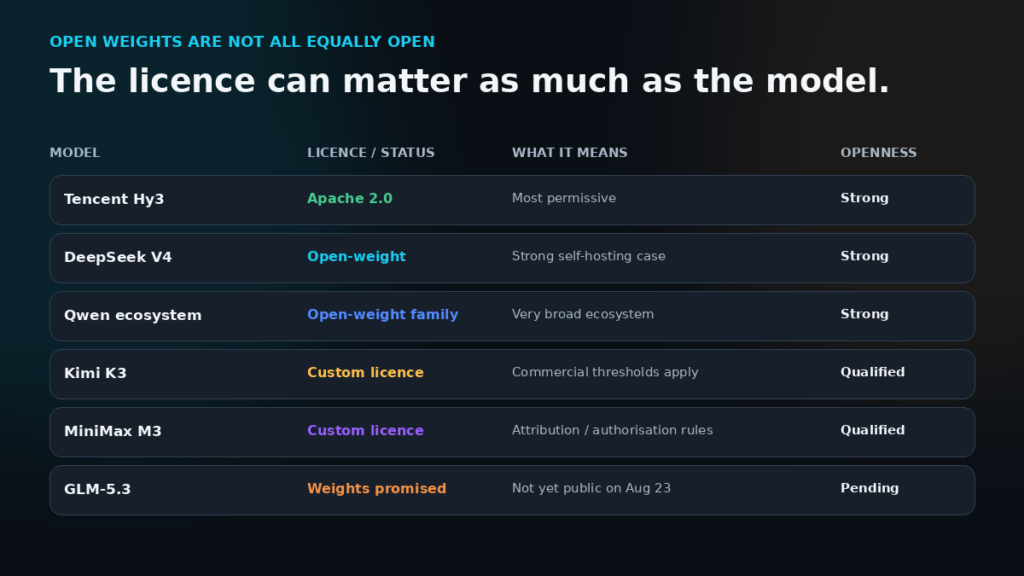Select the WHAT IT MEANS column header

tap(569, 153)
